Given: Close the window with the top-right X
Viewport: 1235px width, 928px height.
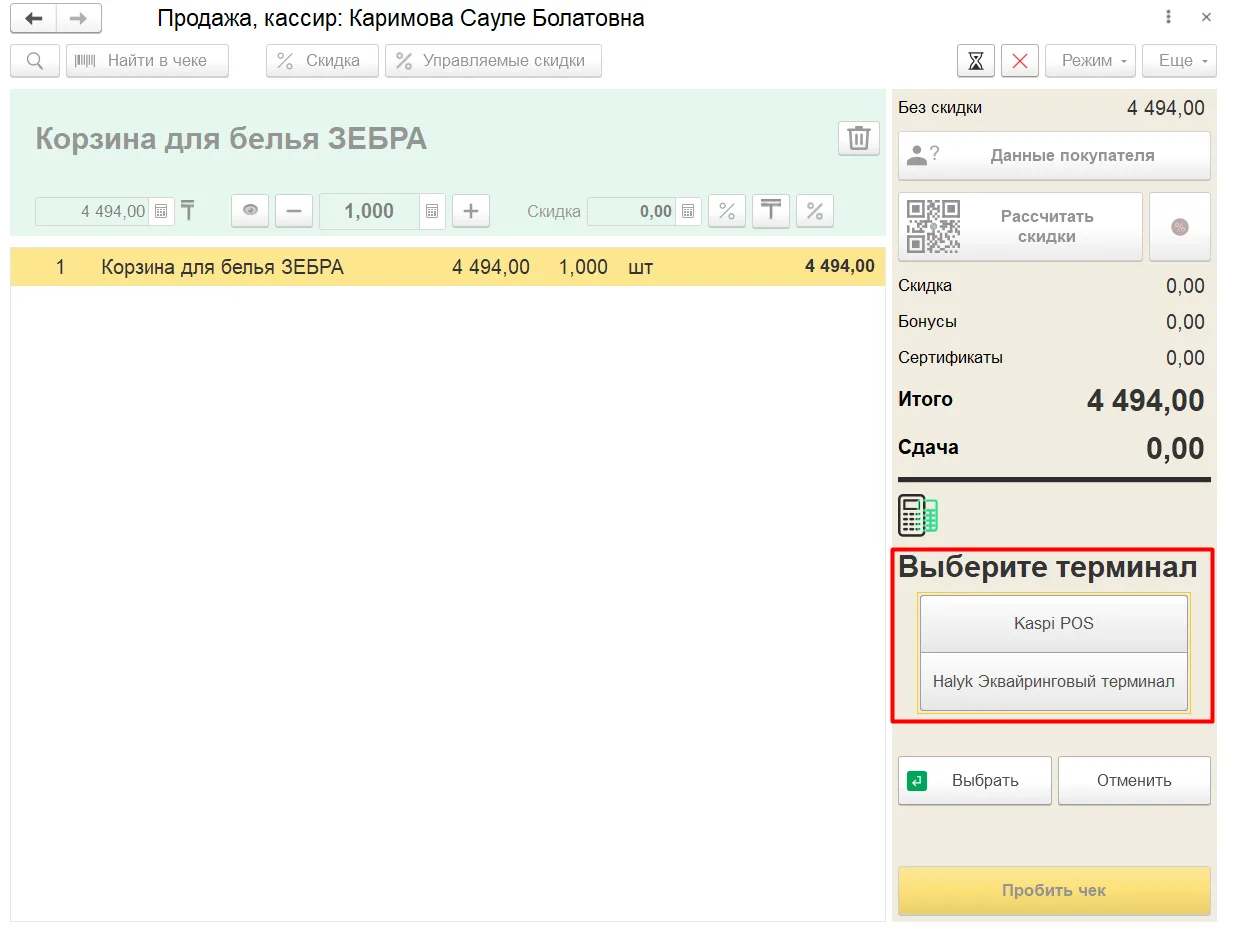Looking at the screenshot, I should (1206, 18).
